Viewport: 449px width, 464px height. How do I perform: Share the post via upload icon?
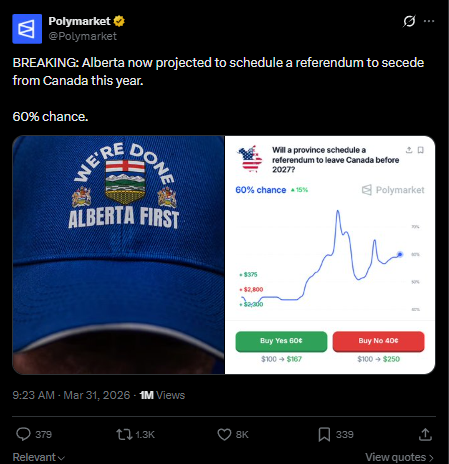coord(425,434)
